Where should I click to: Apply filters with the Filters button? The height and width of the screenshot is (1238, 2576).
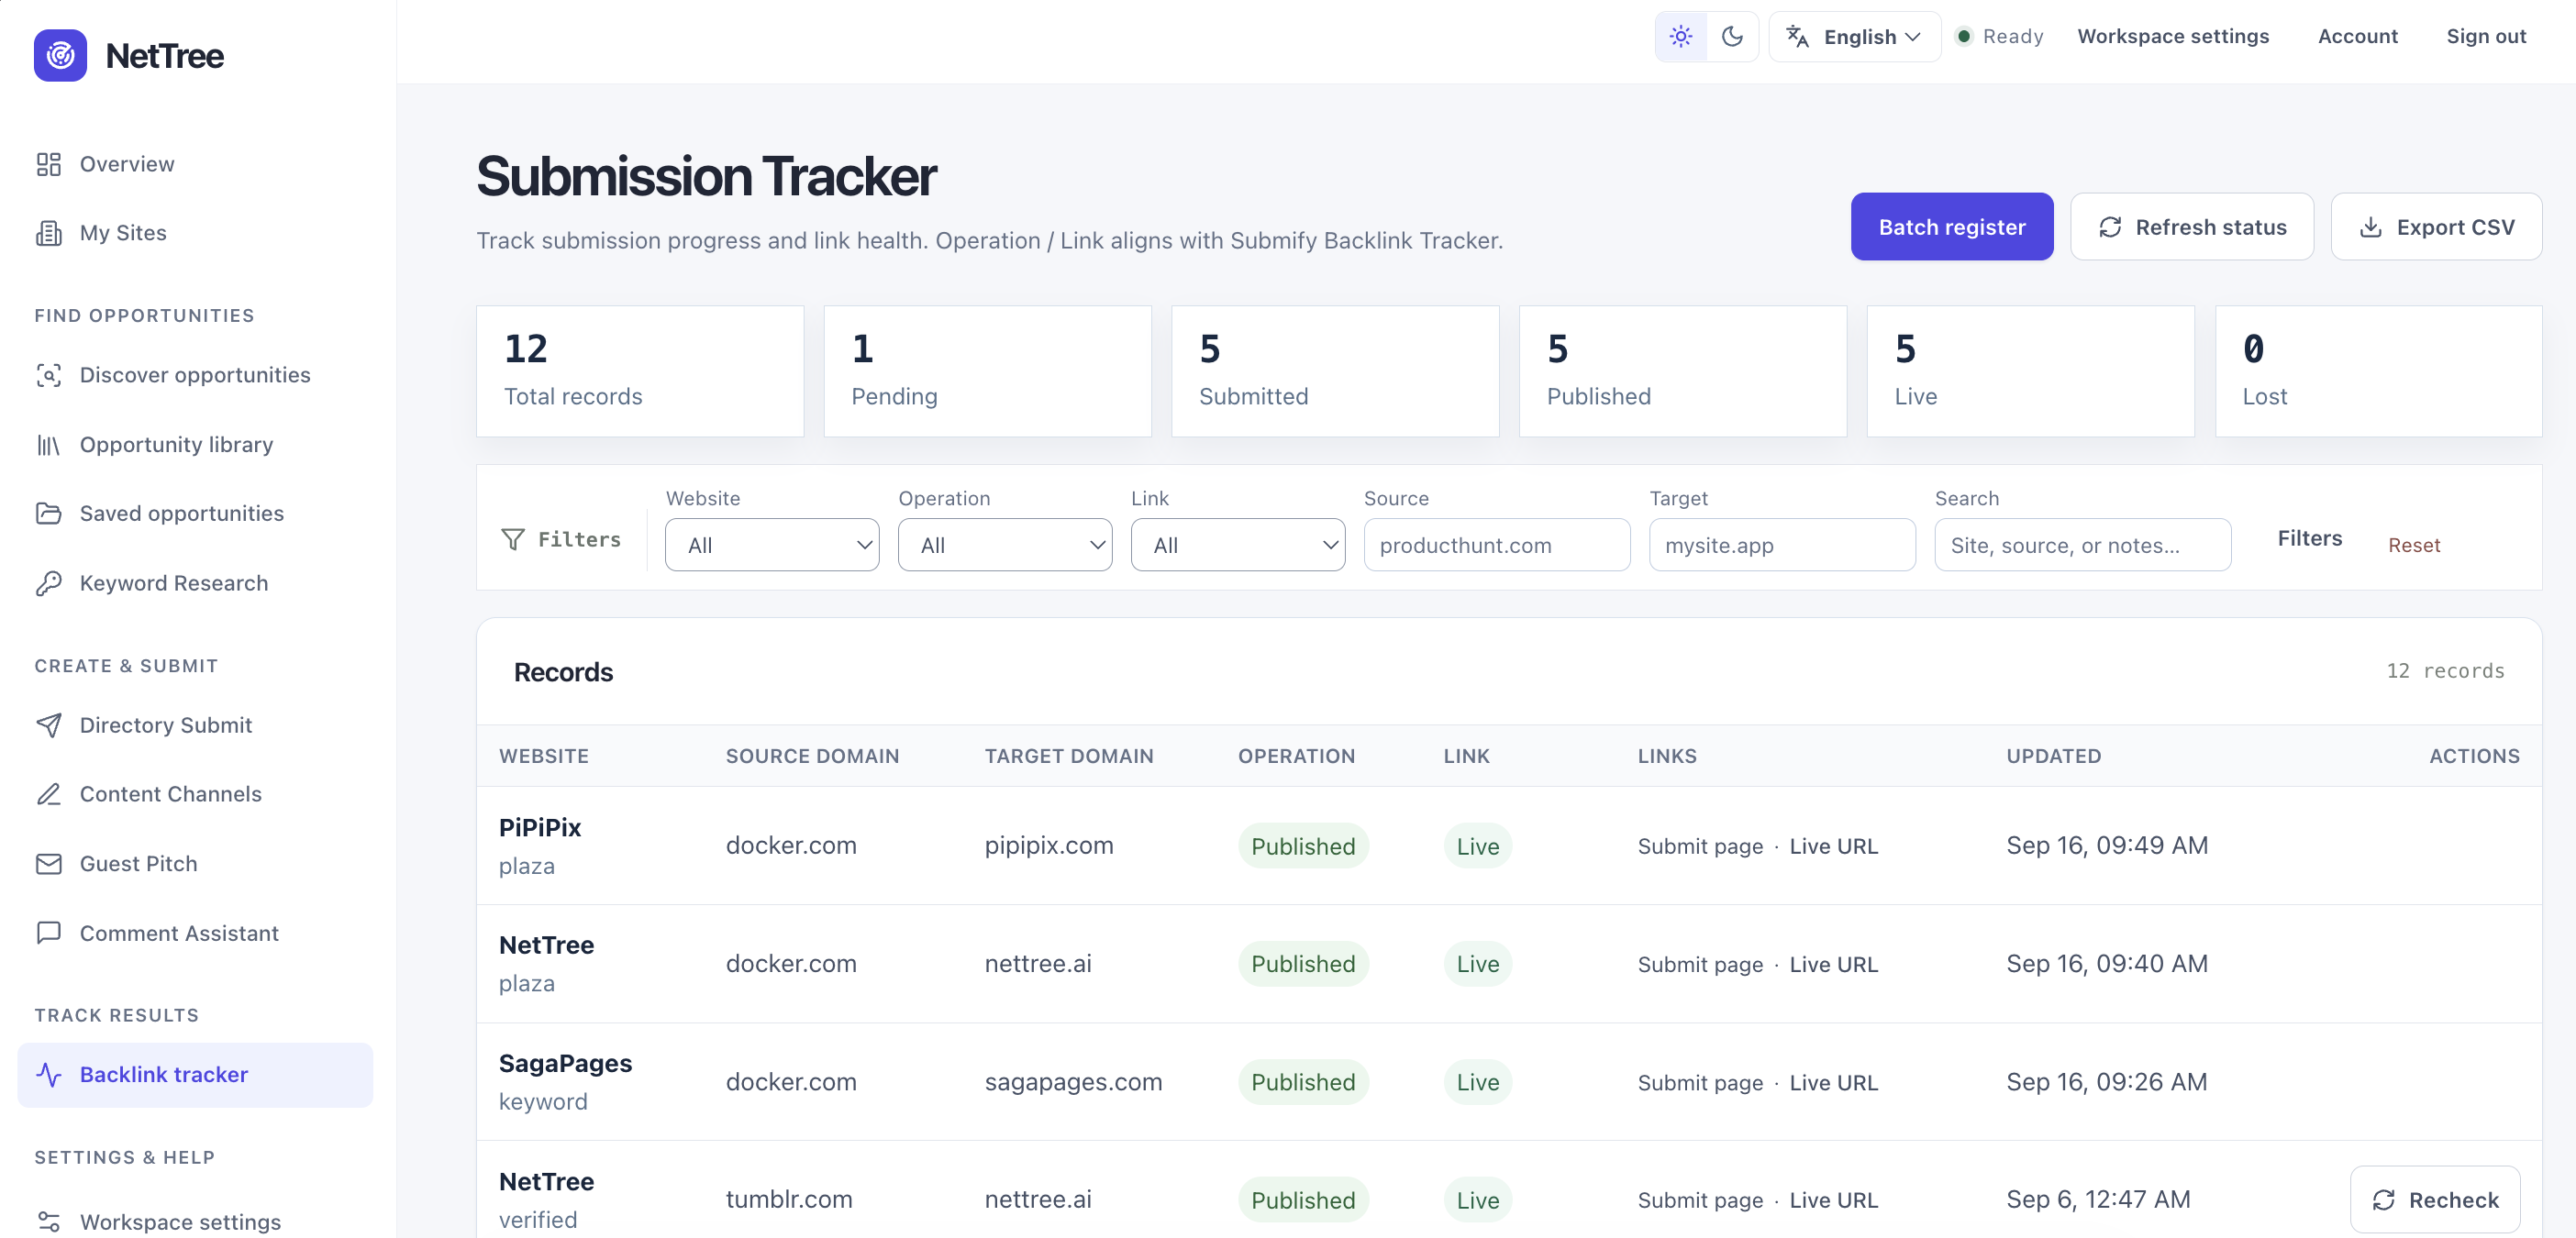pos(2309,539)
